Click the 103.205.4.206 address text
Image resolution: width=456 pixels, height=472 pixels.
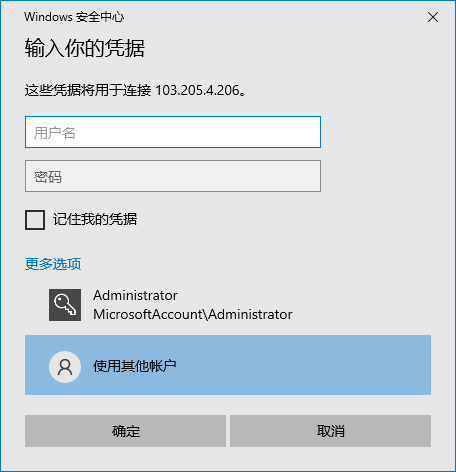[198, 90]
